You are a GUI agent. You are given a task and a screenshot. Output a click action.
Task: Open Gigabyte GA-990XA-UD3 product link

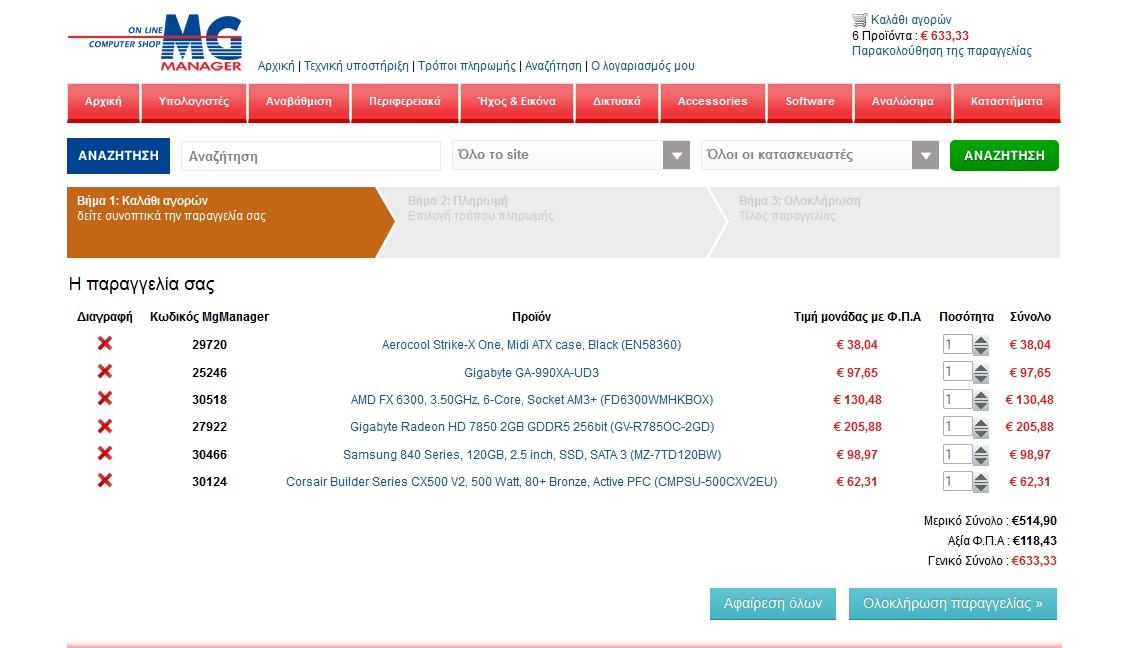click(x=531, y=372)
